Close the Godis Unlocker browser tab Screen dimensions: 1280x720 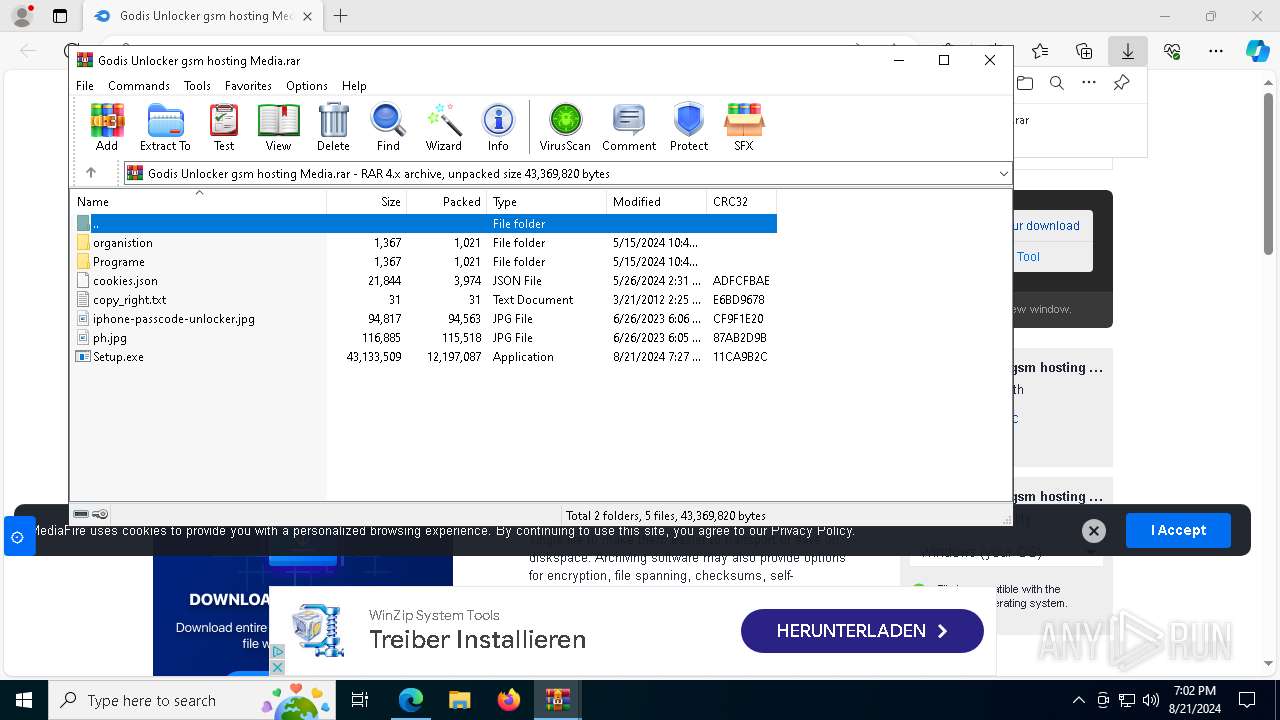click(307, 16)
